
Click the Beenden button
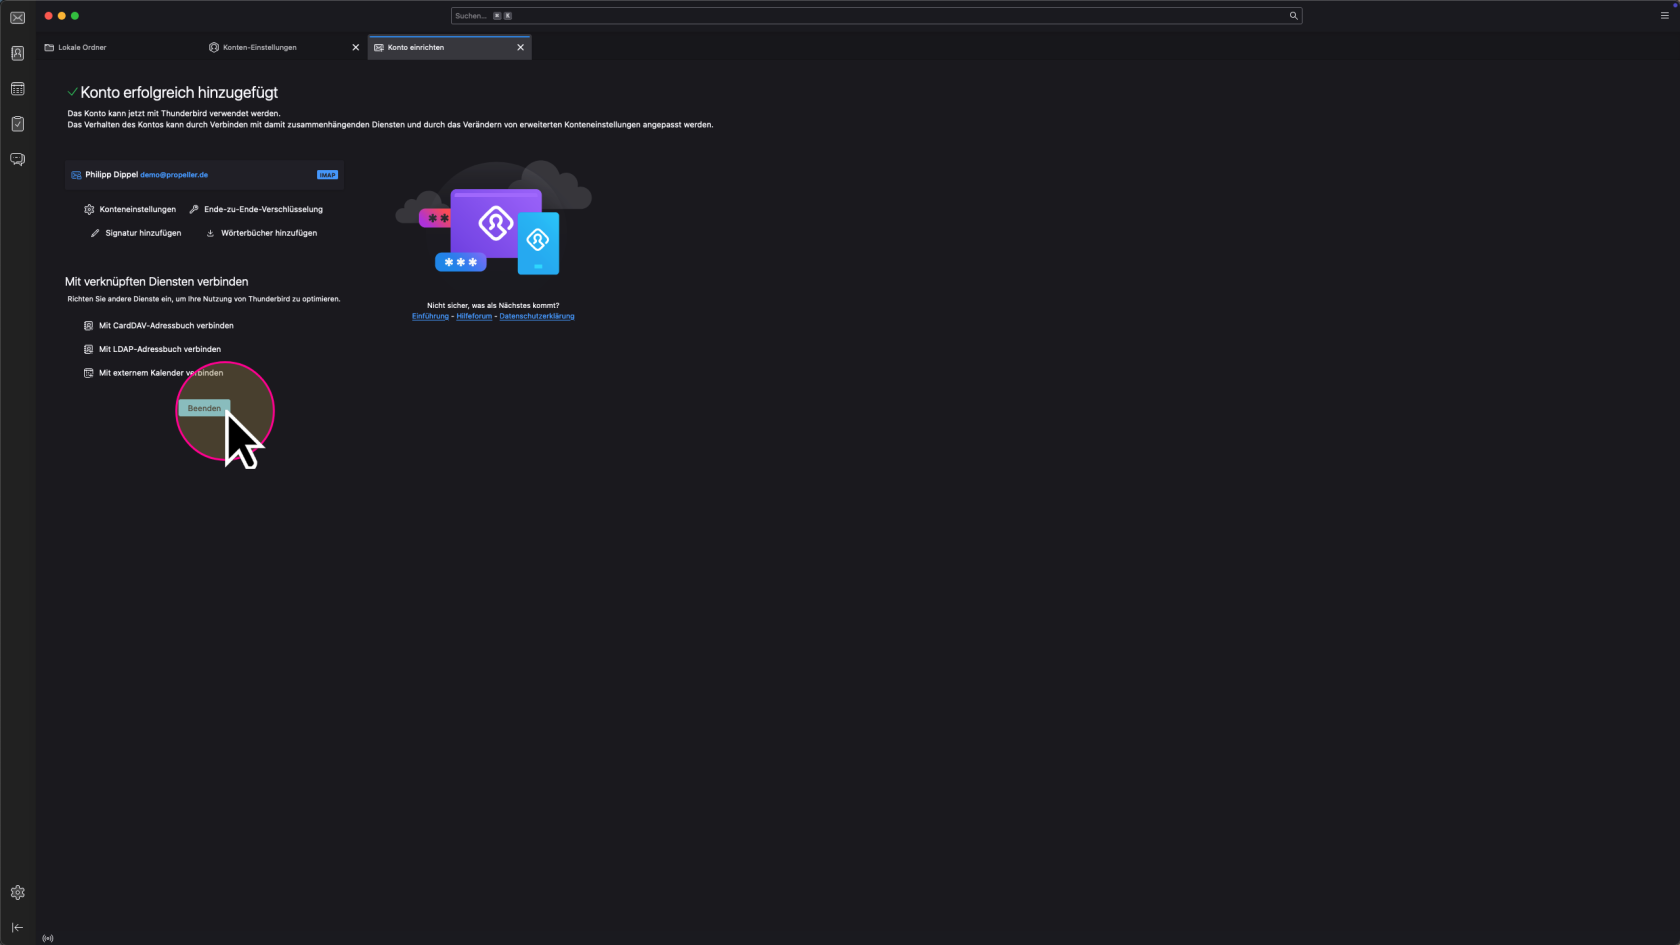click(204, 408)
